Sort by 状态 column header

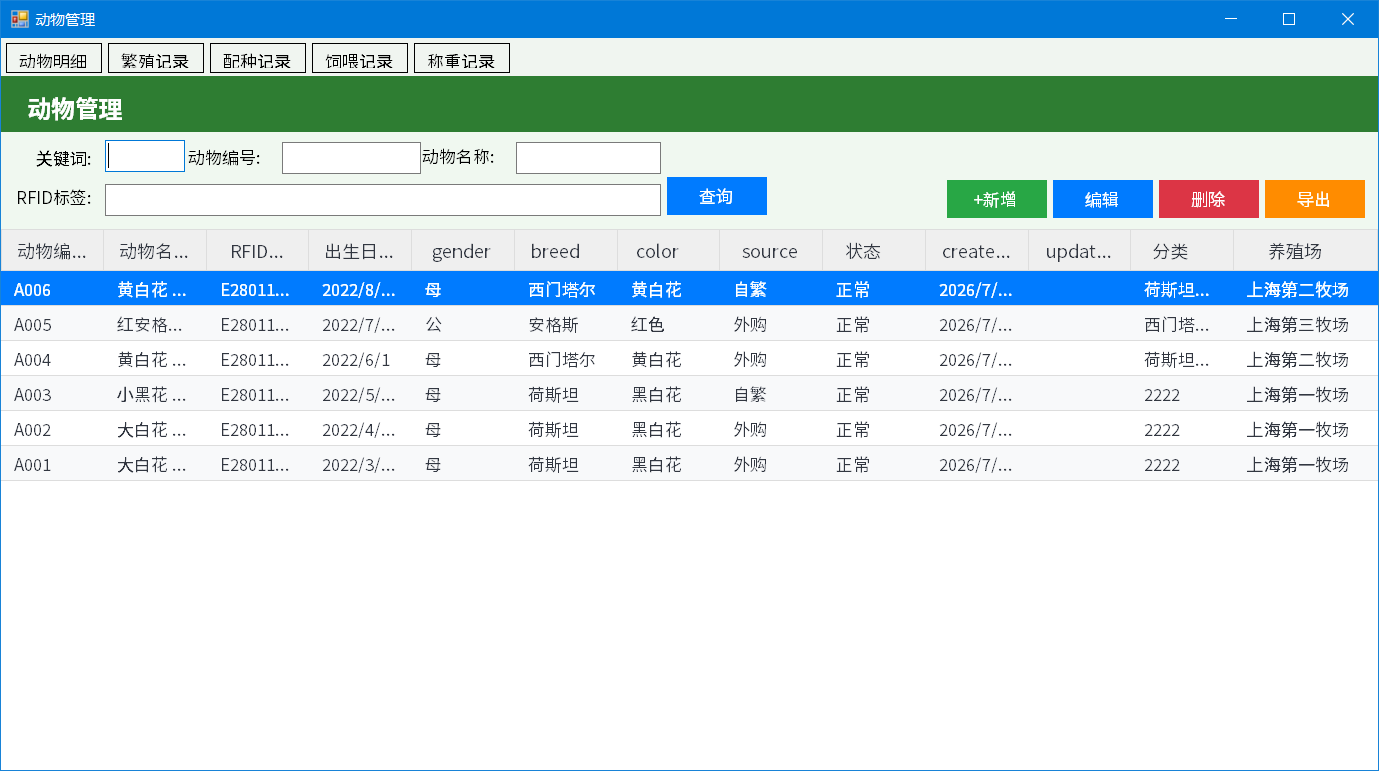point(874,251)
